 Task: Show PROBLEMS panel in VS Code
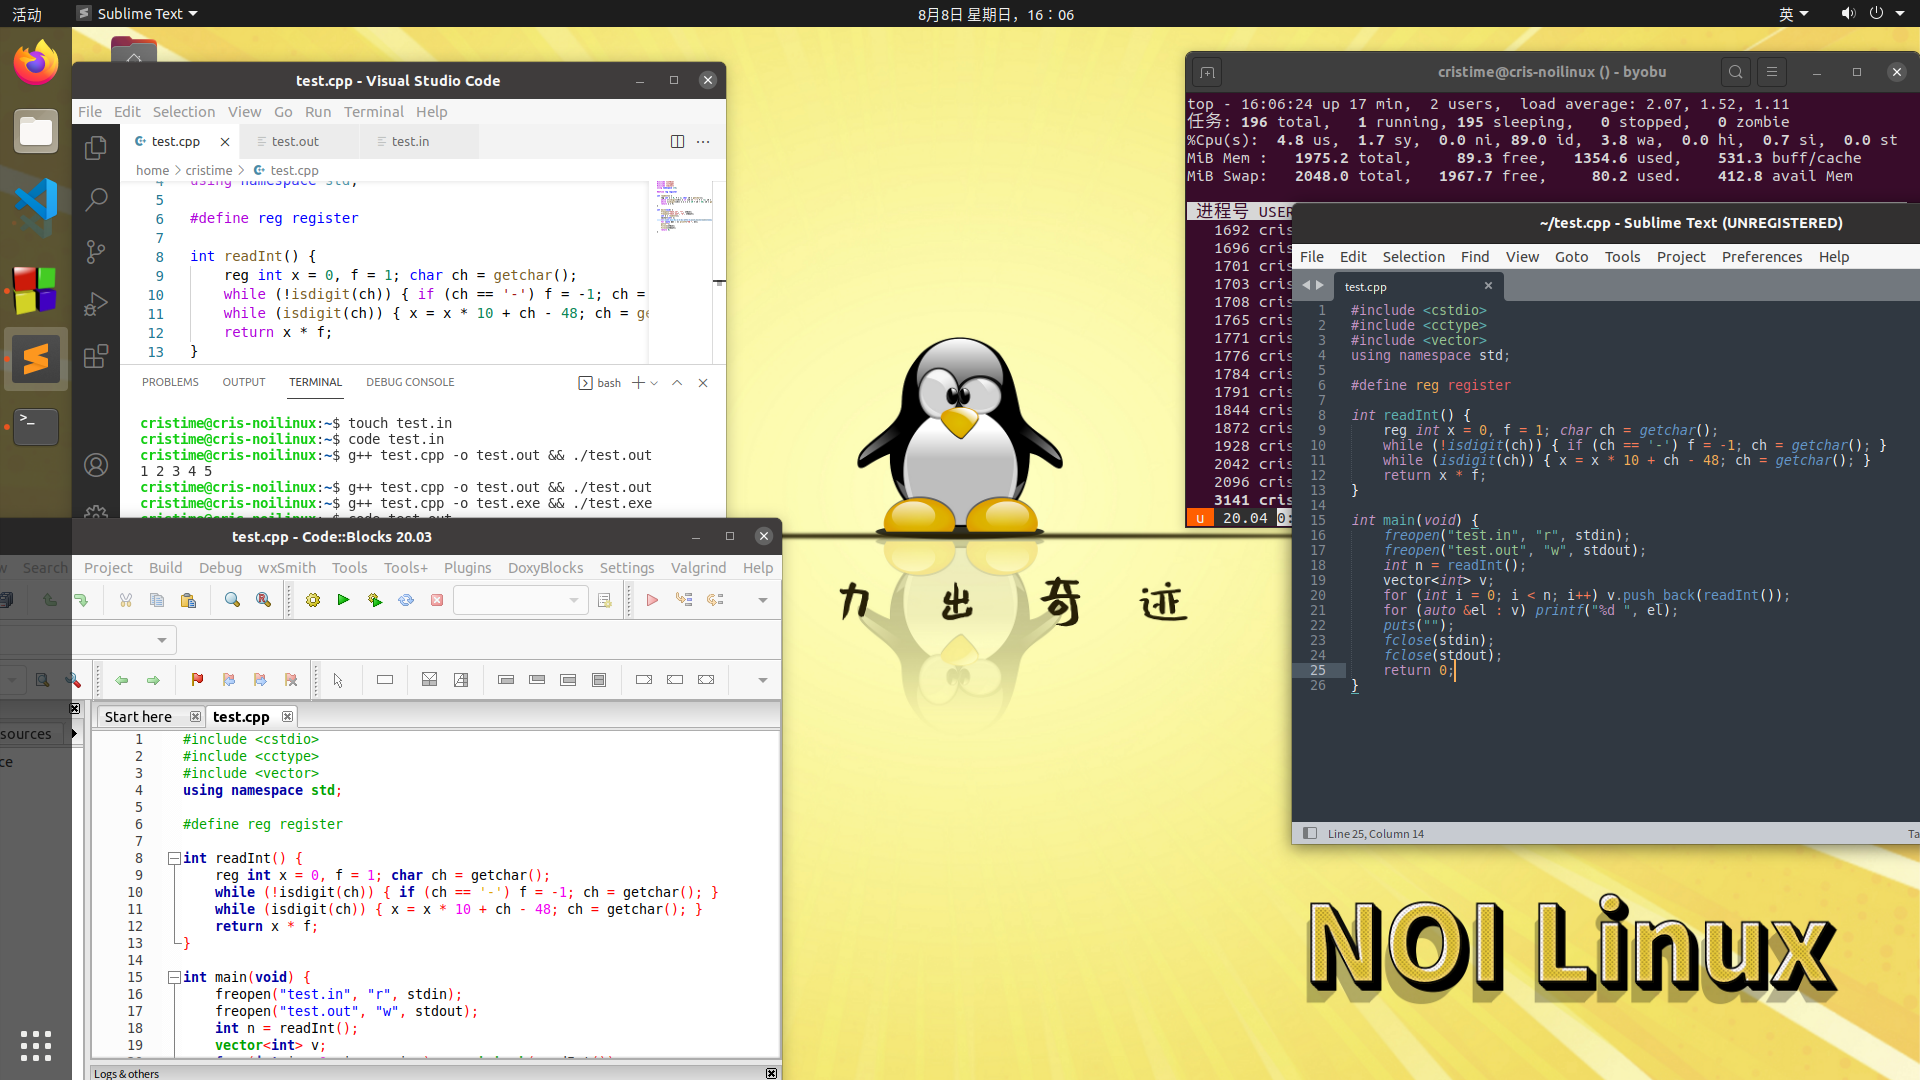click(x=170, y=382)
